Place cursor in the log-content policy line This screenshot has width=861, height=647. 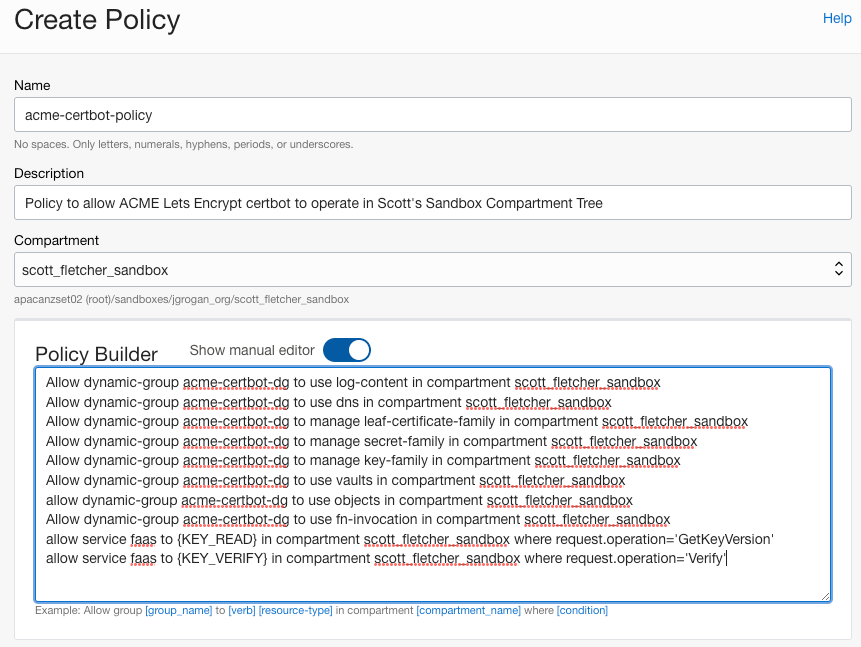(x=352, y=382)
